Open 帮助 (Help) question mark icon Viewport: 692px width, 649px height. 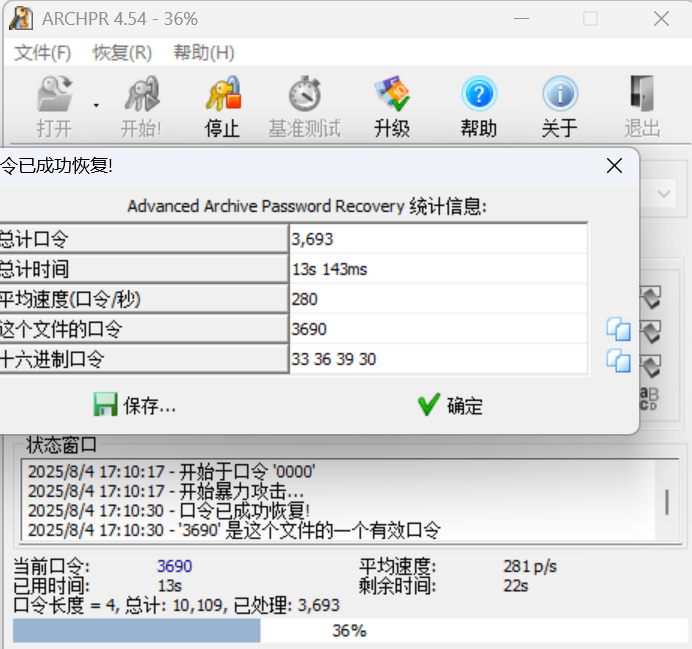pos(479,94)
